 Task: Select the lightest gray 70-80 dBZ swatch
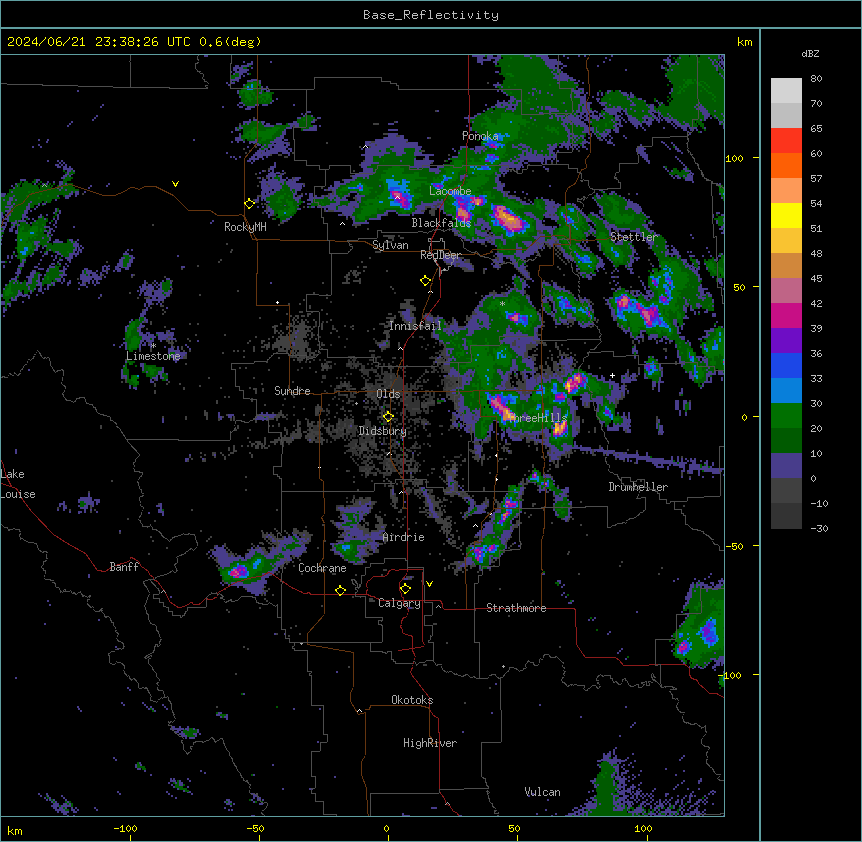(786, 91)
